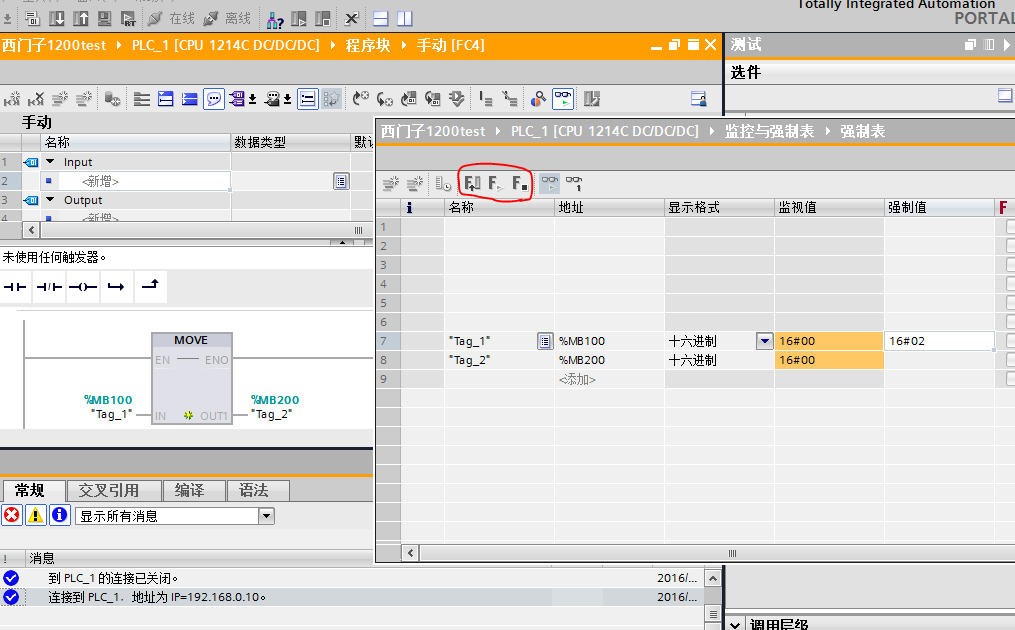
Task: Click the force value field showing 16#02
Action: pyautogui.click(x=939, y=341)
